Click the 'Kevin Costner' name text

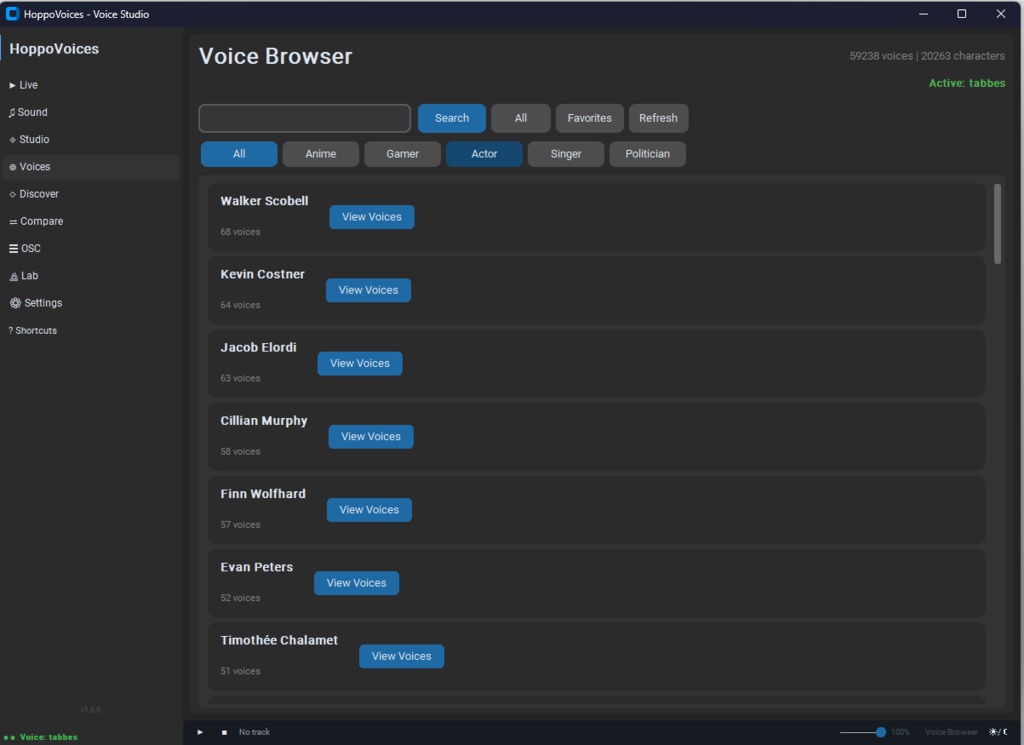[263, 274]
